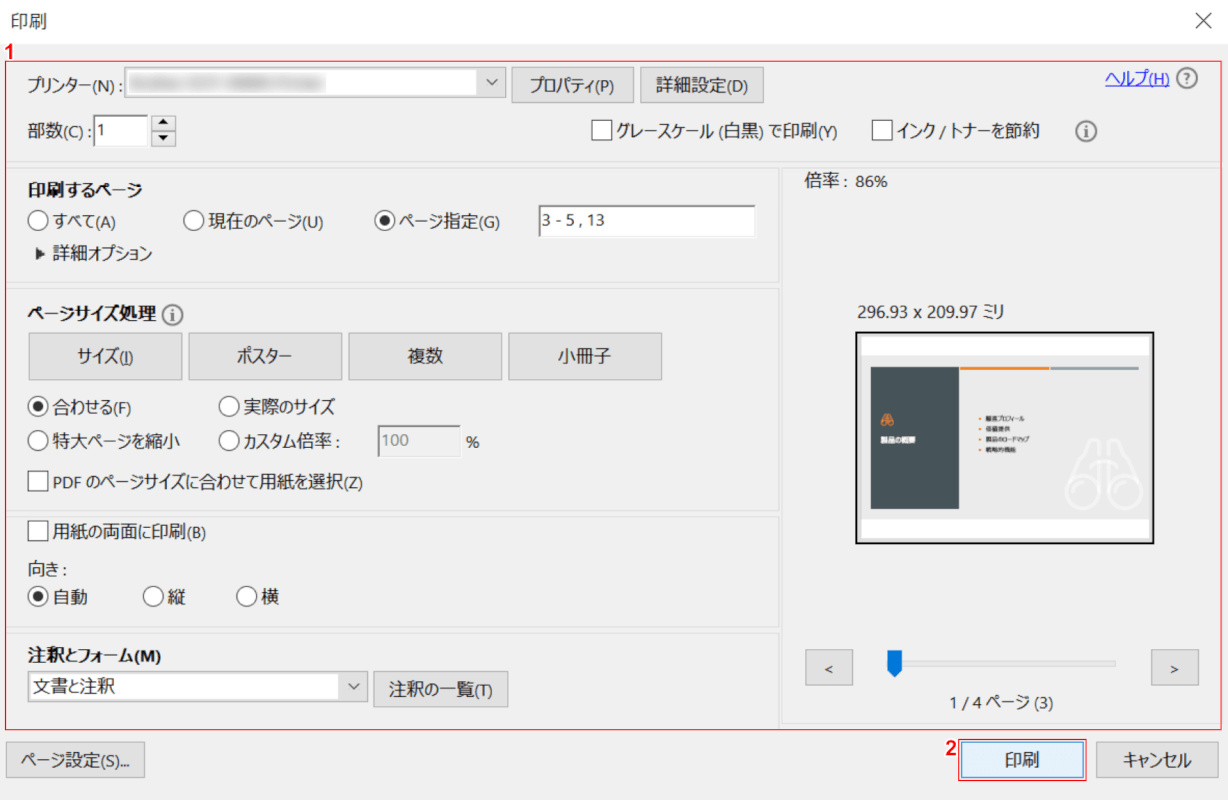Click the help question mark icon
Image resolution: width=1228 pixels, height=800 pixels.
(1187, 79)
